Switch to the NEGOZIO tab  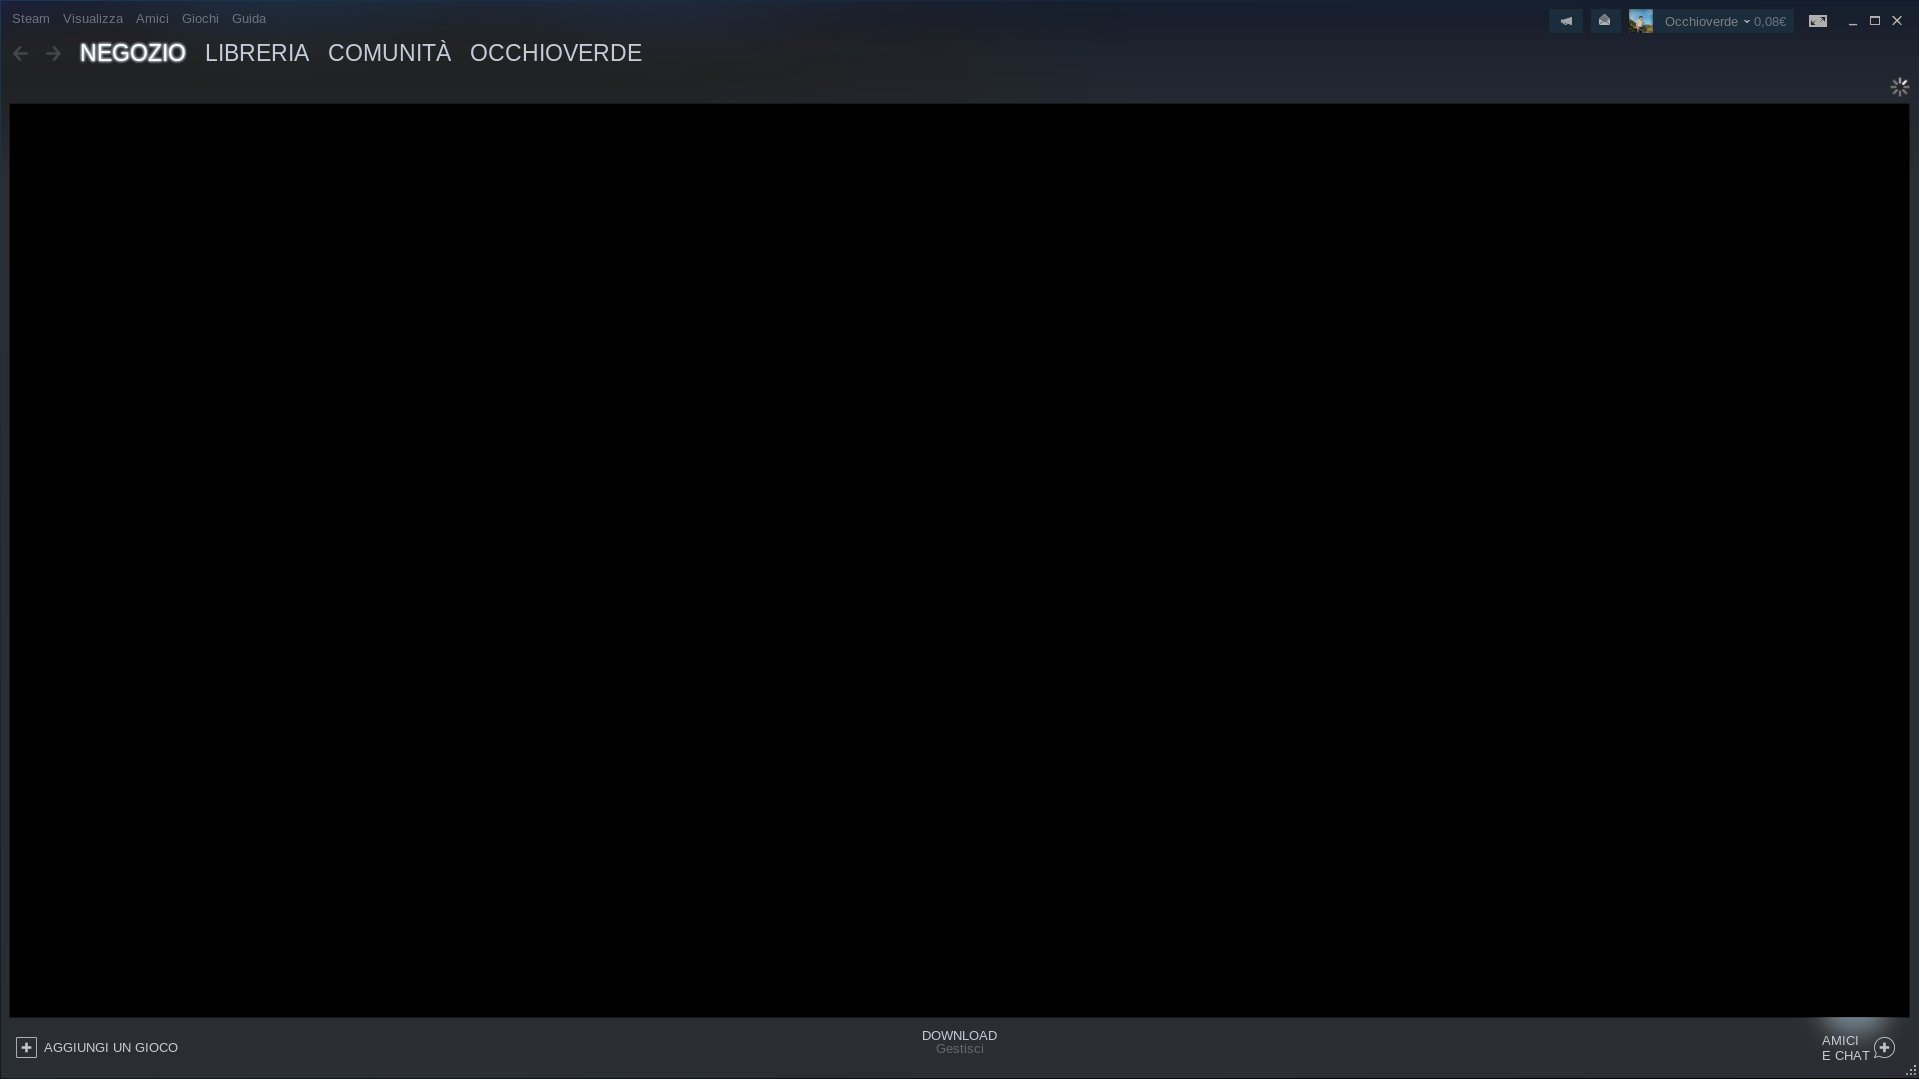132,53
